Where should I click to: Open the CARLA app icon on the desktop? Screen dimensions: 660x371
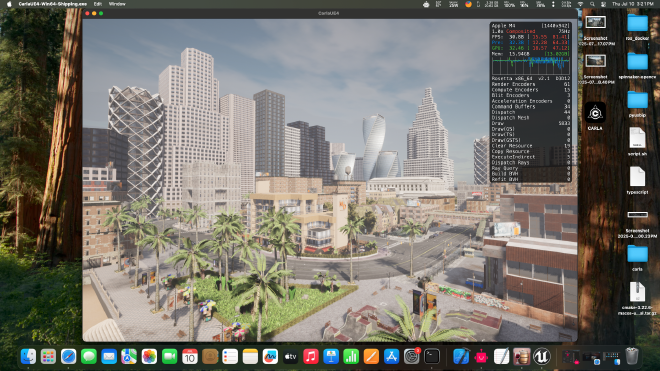tap(595, 113)
